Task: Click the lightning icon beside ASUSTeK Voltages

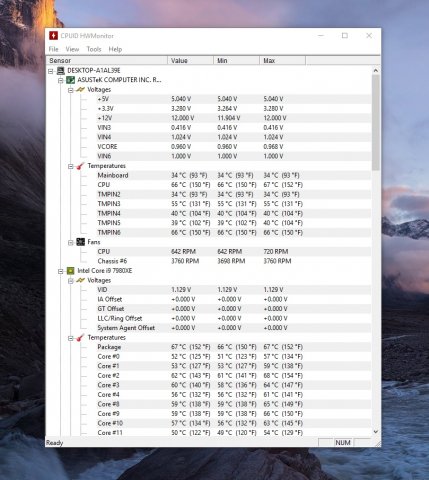Action: tap(80, 90)
